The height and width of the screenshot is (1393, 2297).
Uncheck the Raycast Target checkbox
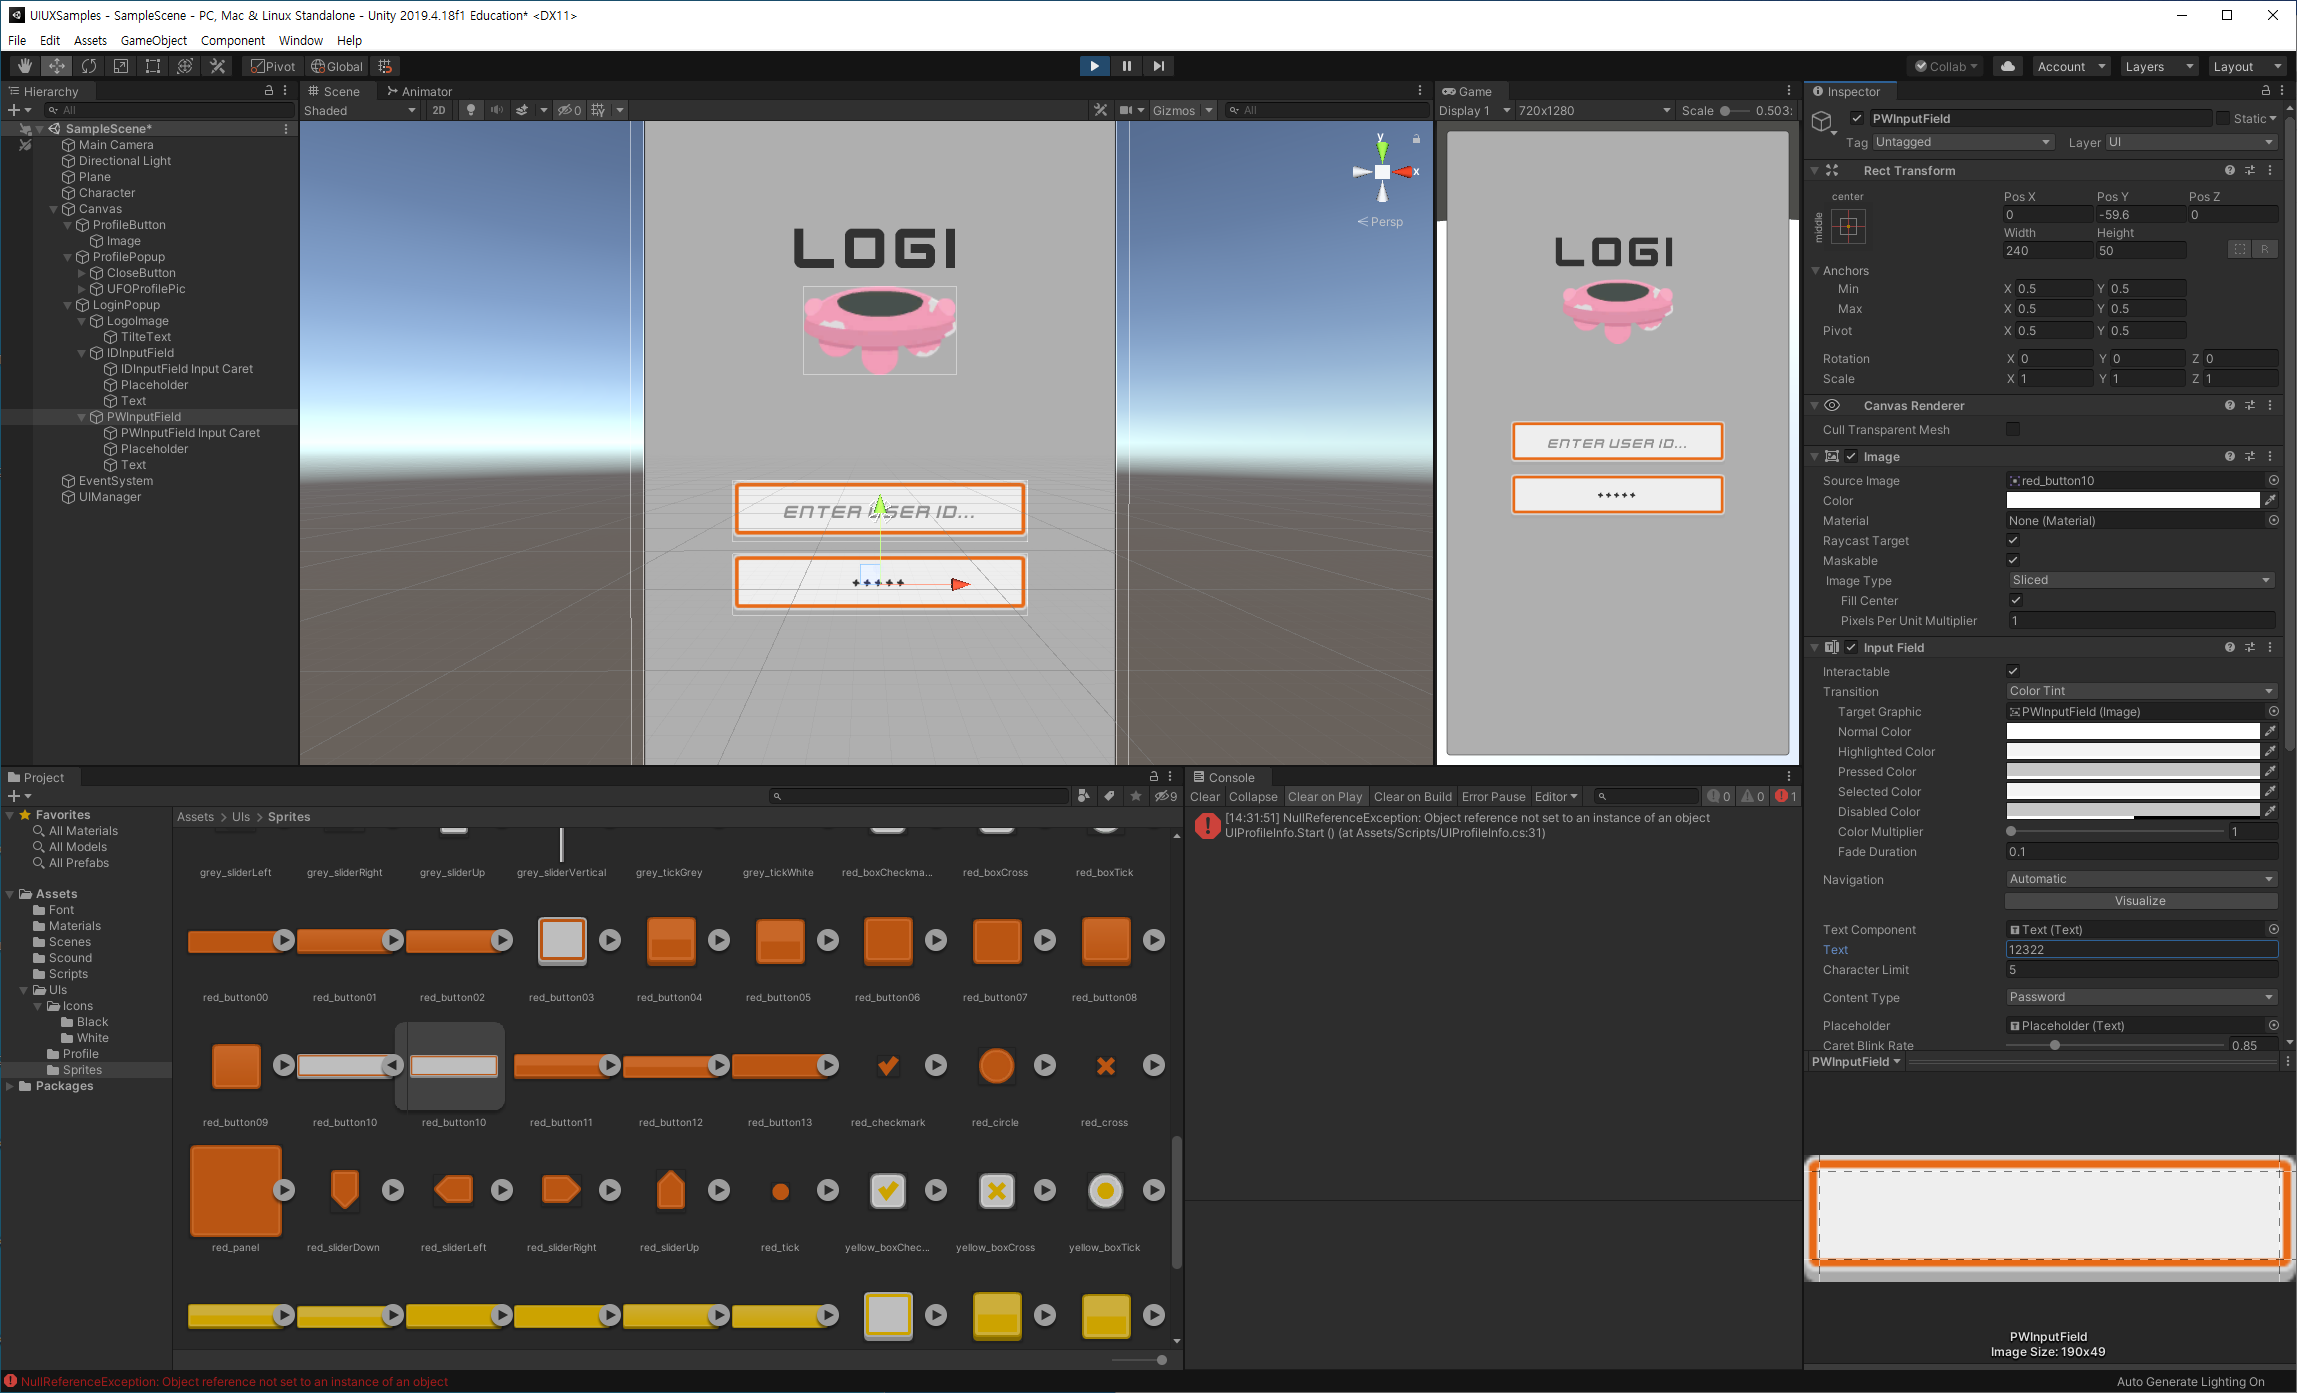pos(2013,541)
